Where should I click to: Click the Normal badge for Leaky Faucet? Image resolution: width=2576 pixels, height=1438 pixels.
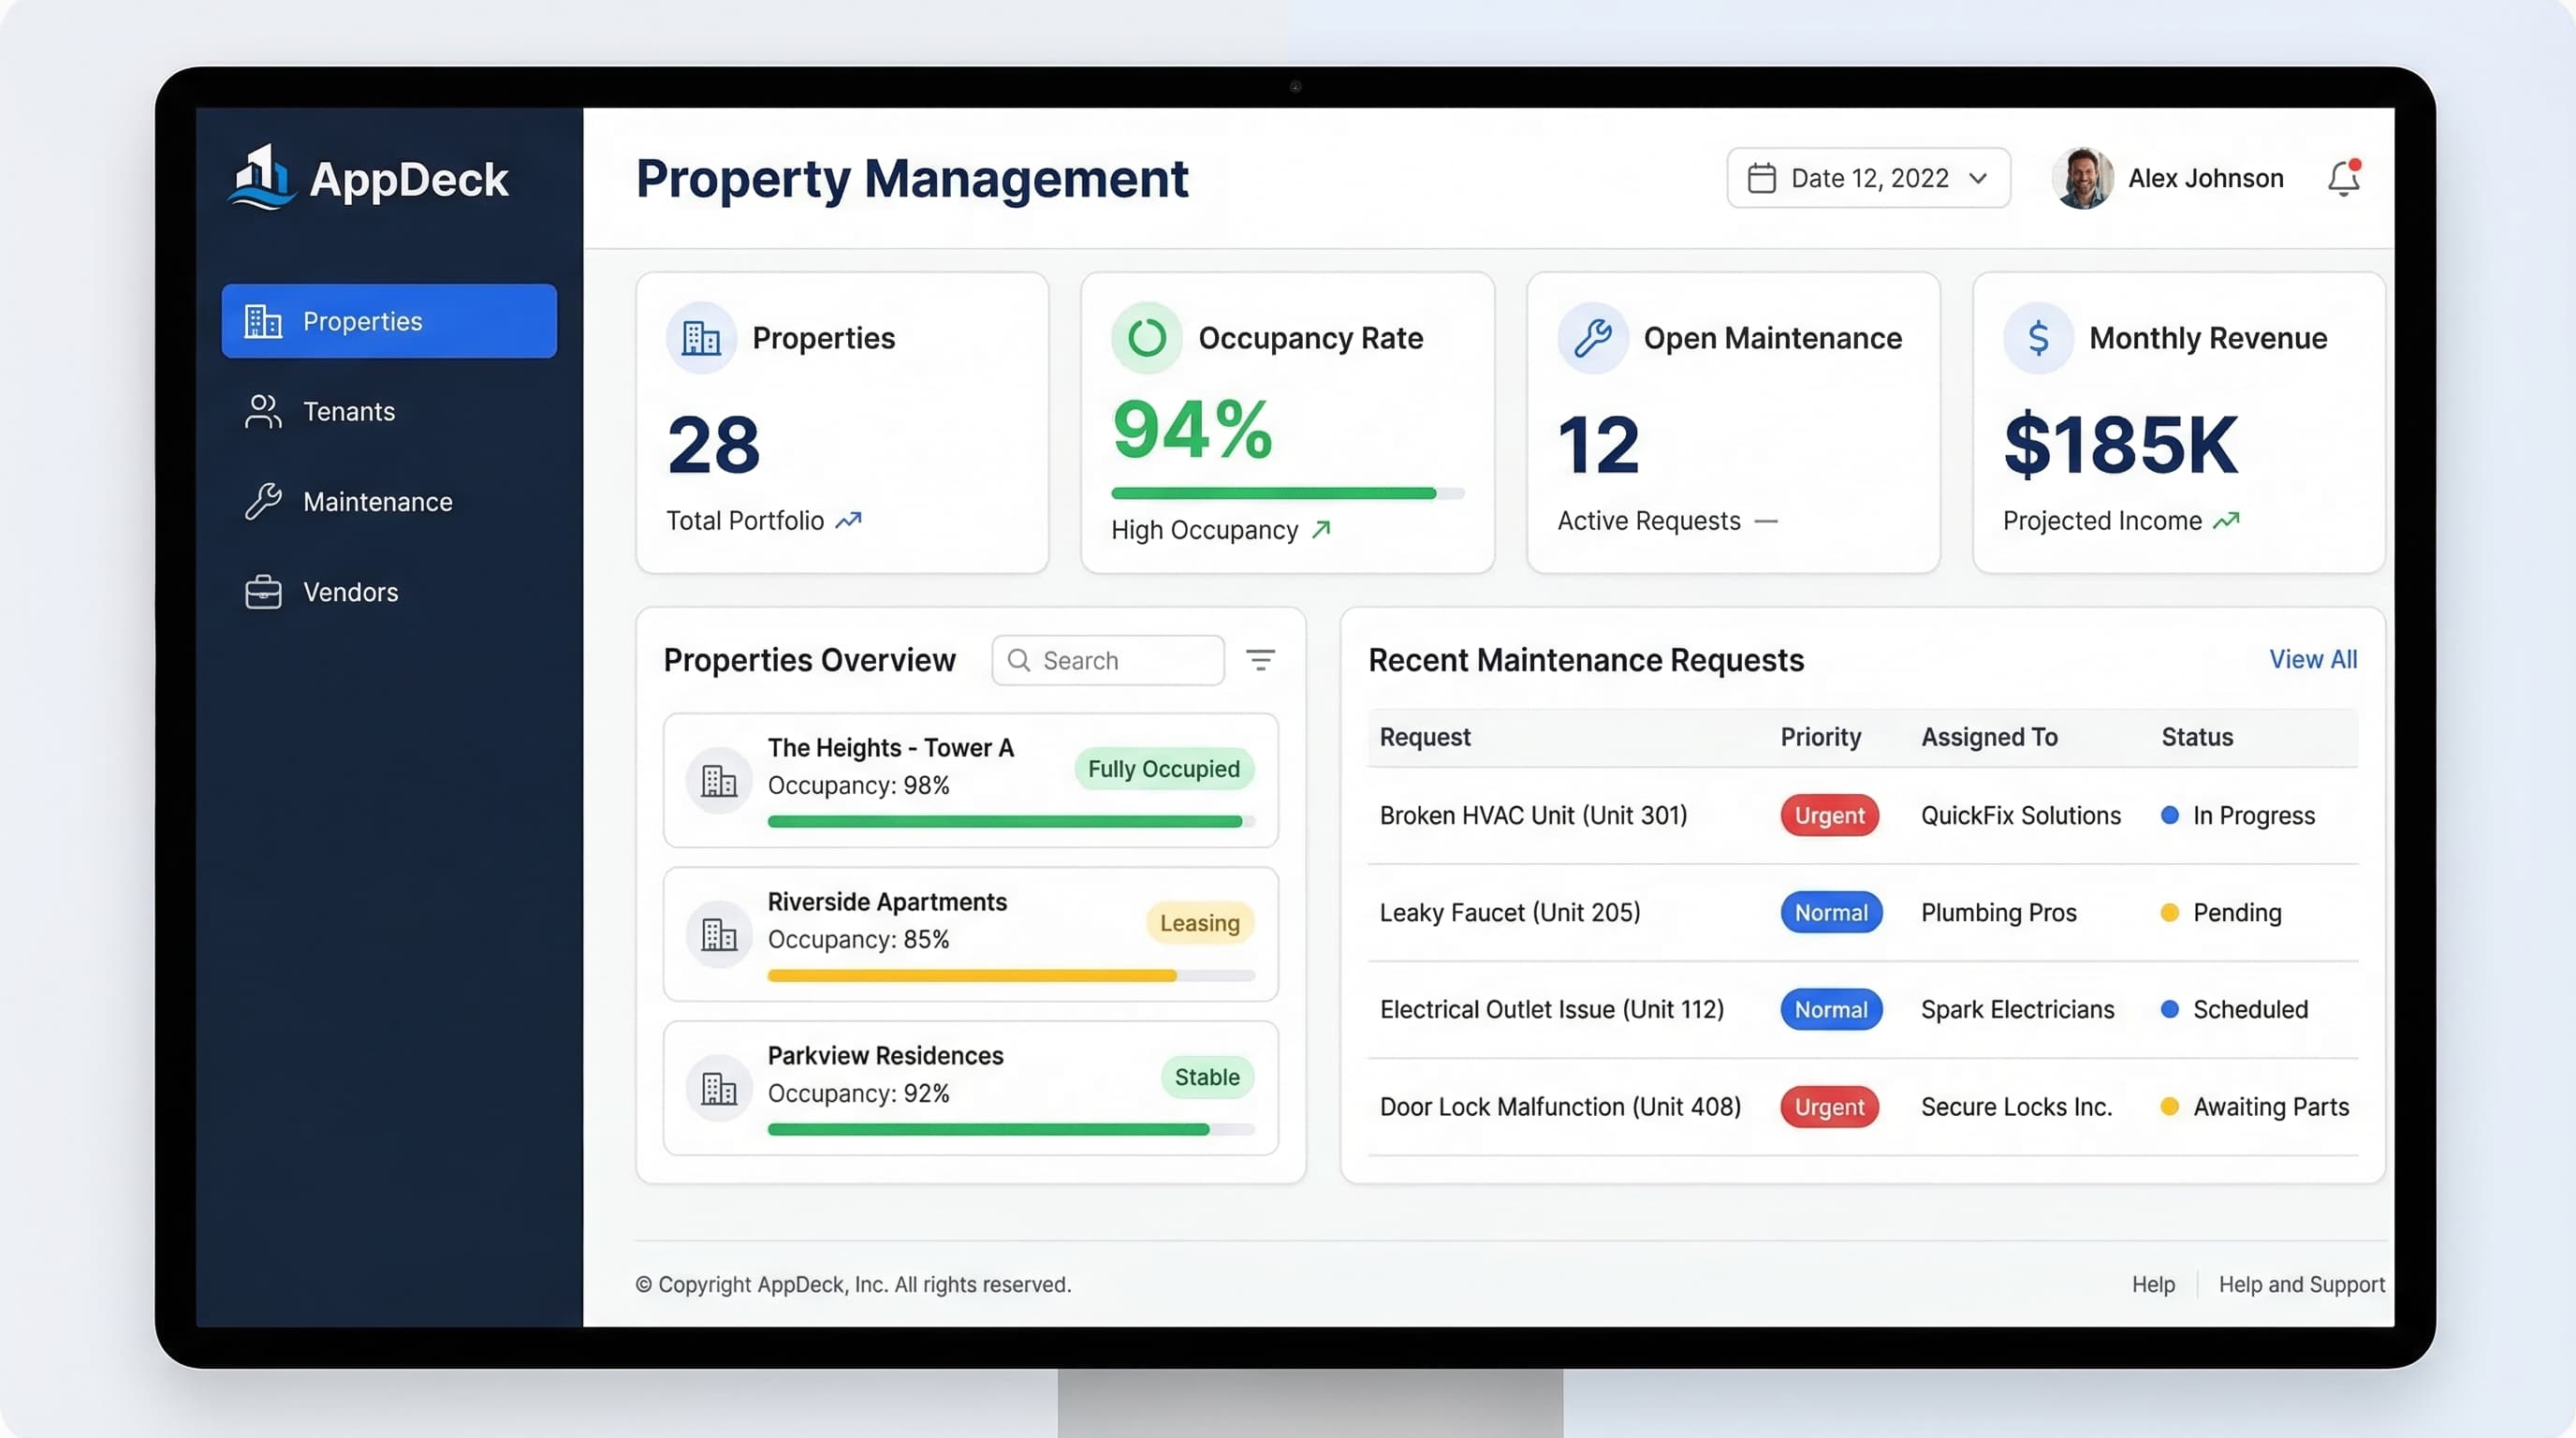[x=1831, y=912]
